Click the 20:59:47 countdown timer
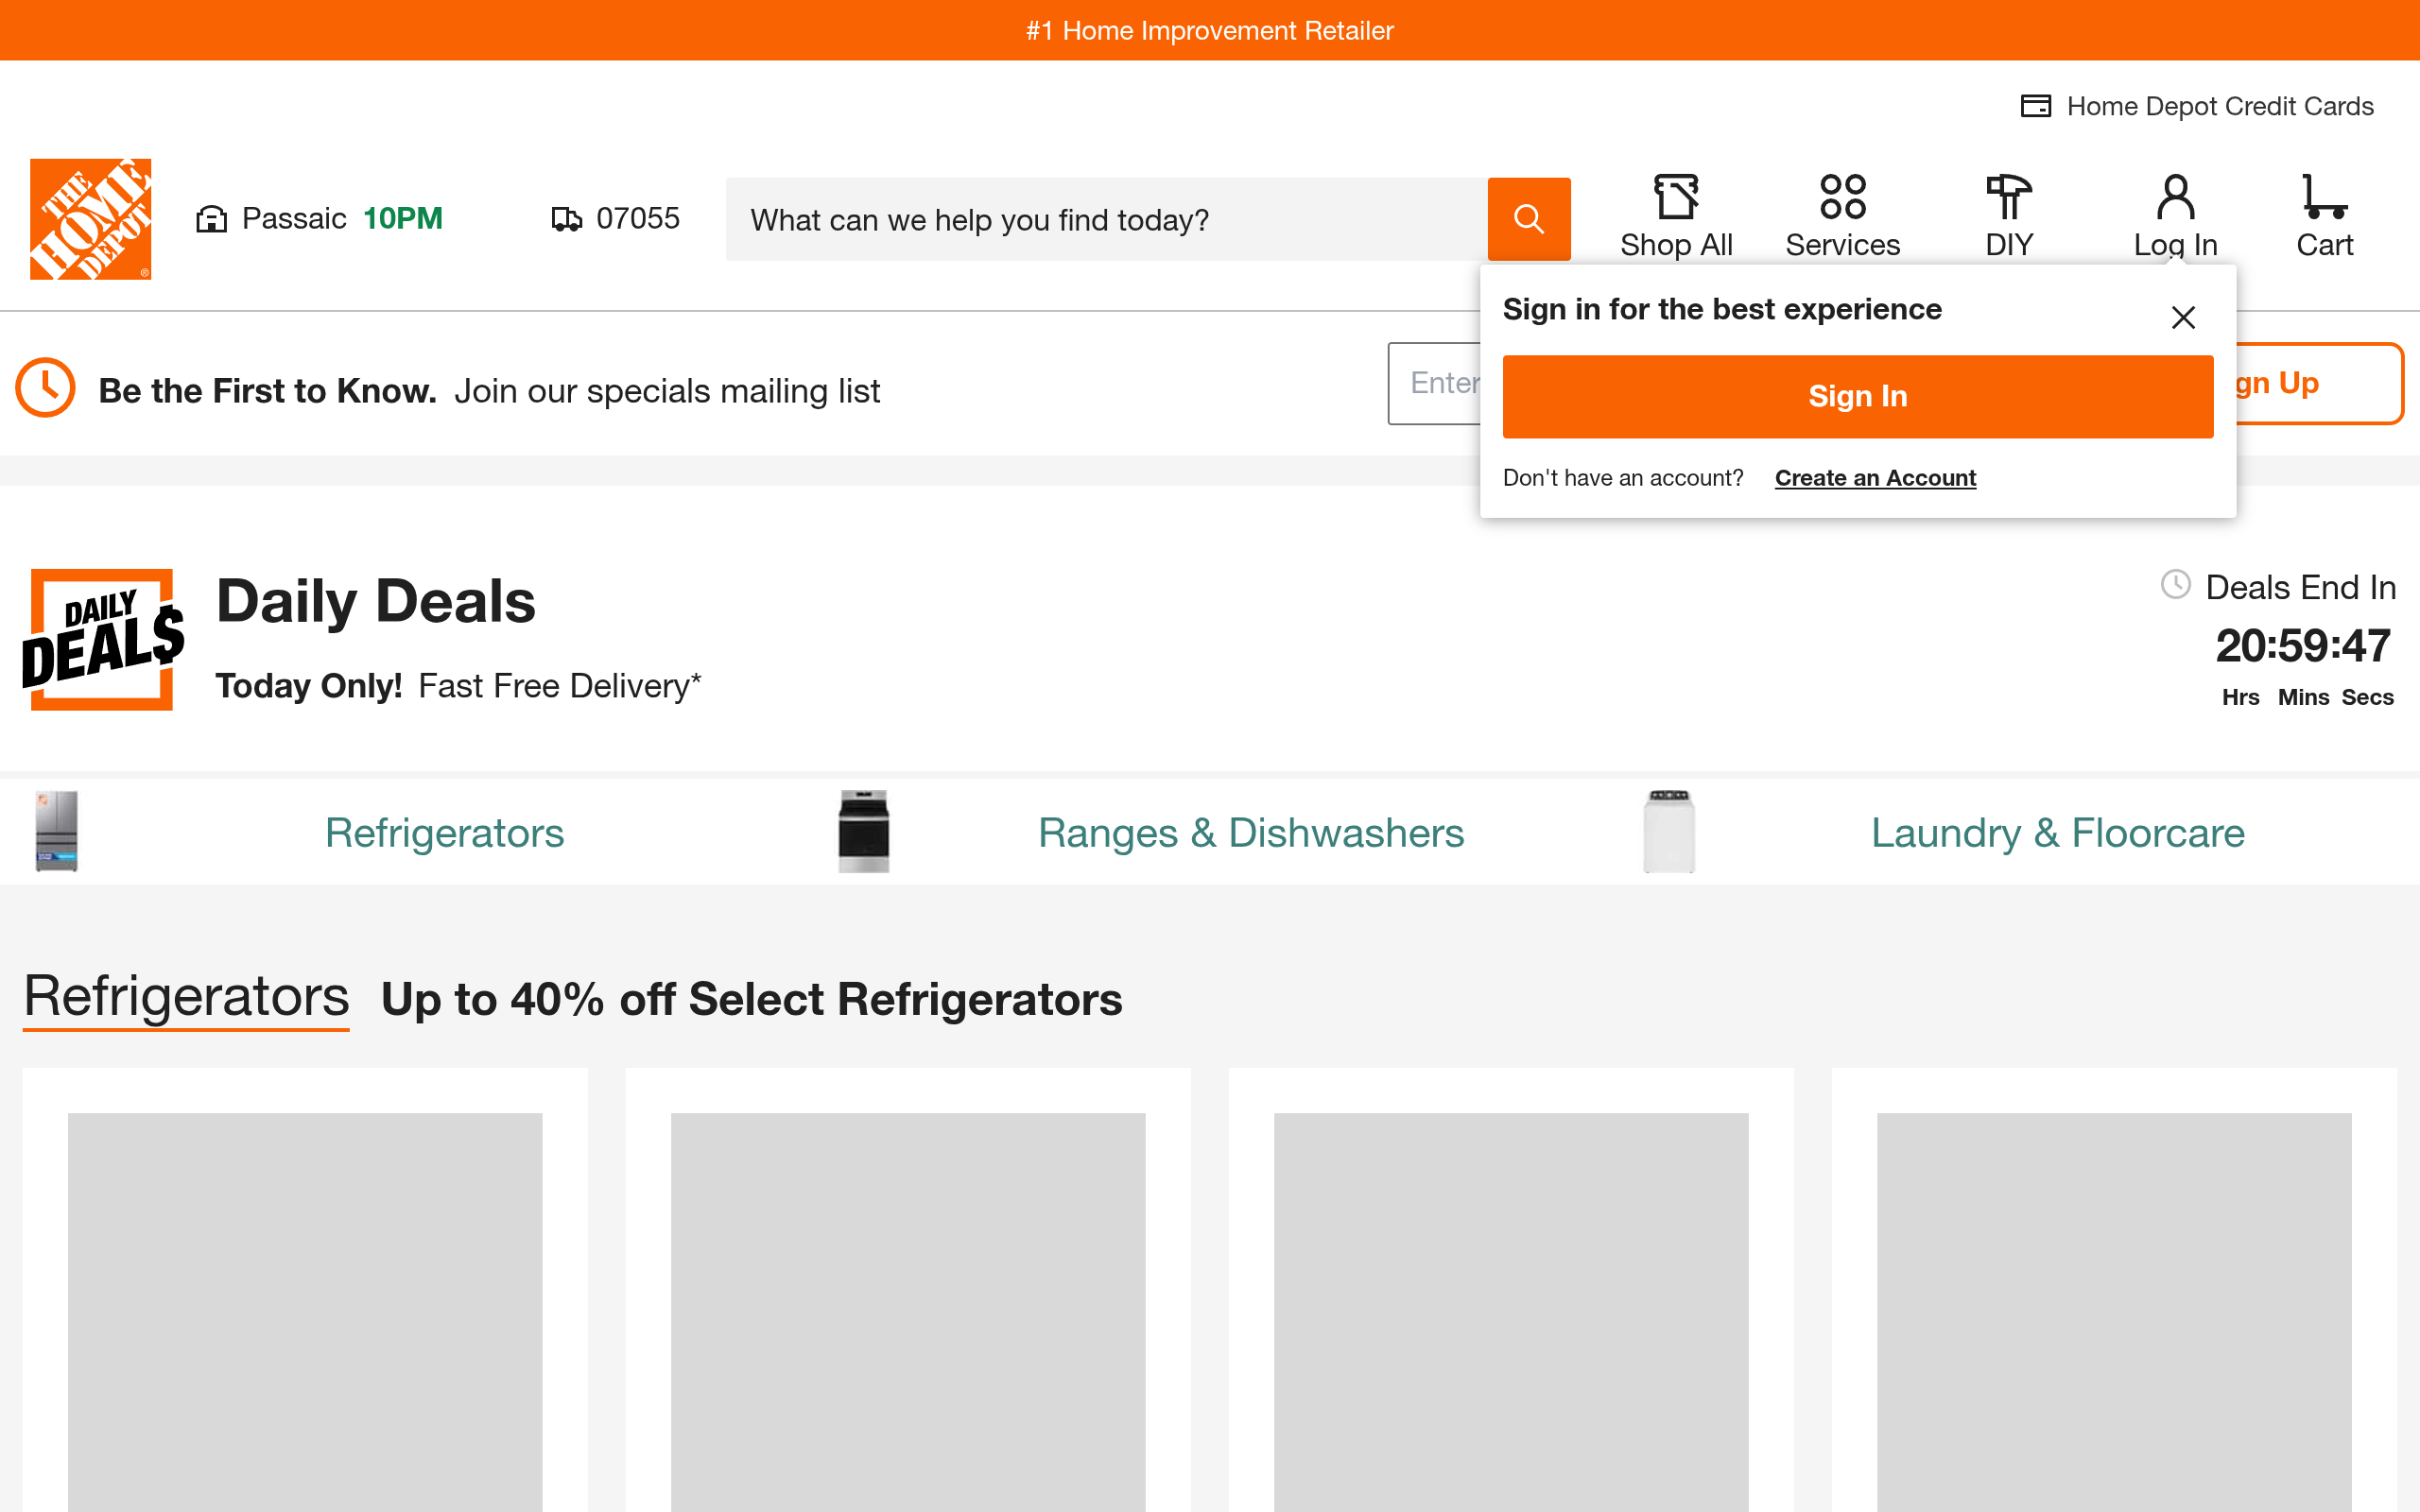The image size is (2420, 1512). tap(2303, 646)
